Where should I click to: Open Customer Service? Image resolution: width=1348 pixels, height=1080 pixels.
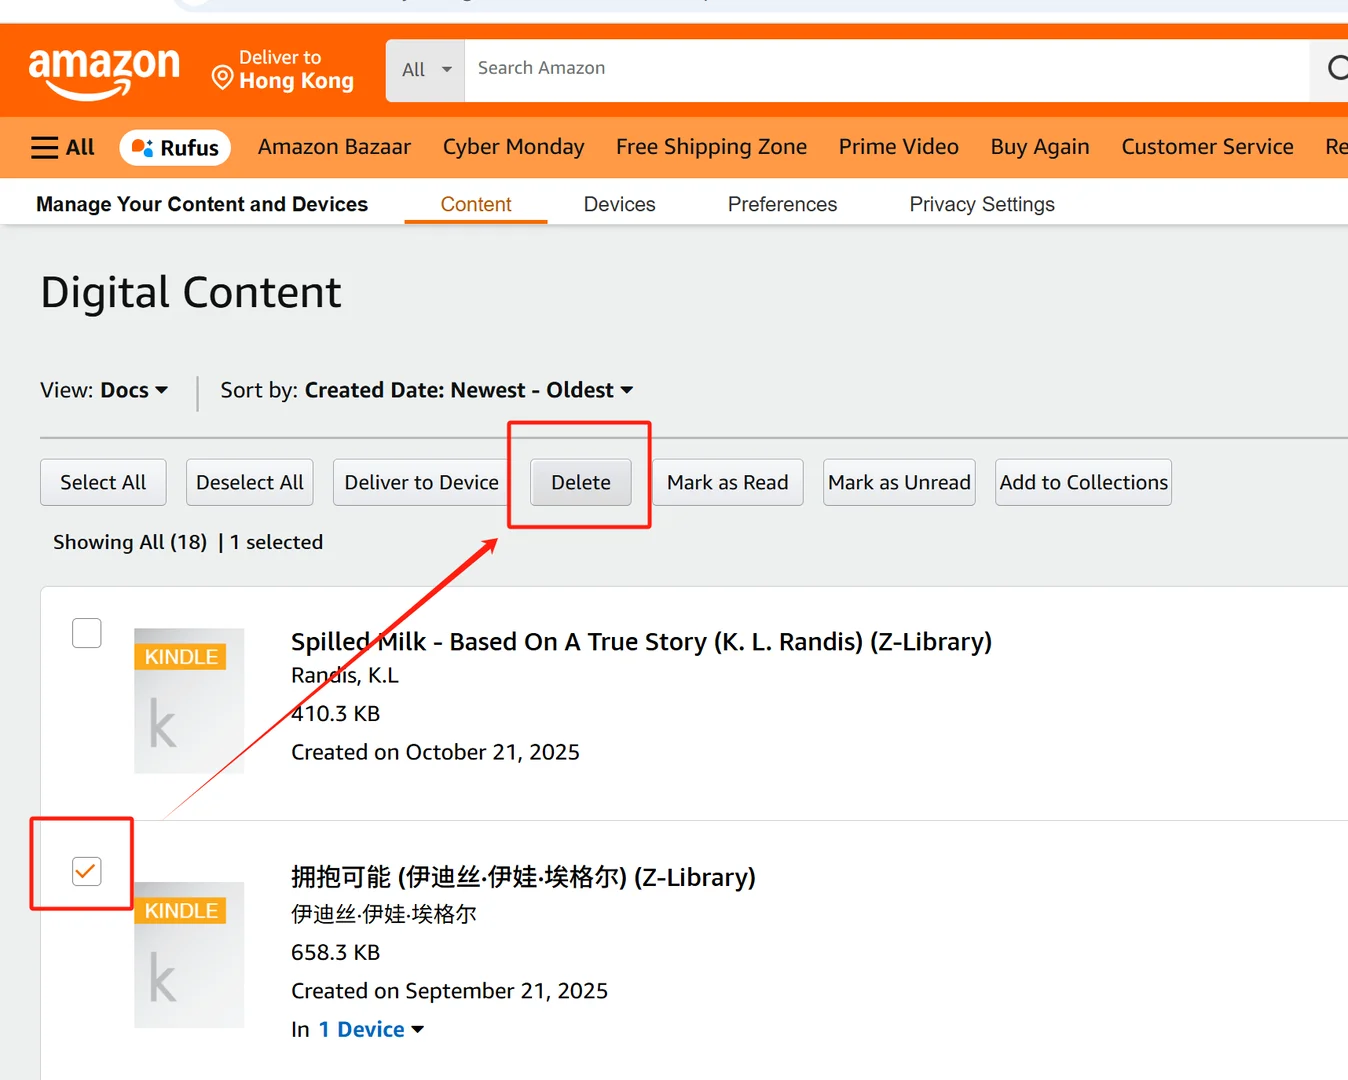click(x=1207, y=147)
